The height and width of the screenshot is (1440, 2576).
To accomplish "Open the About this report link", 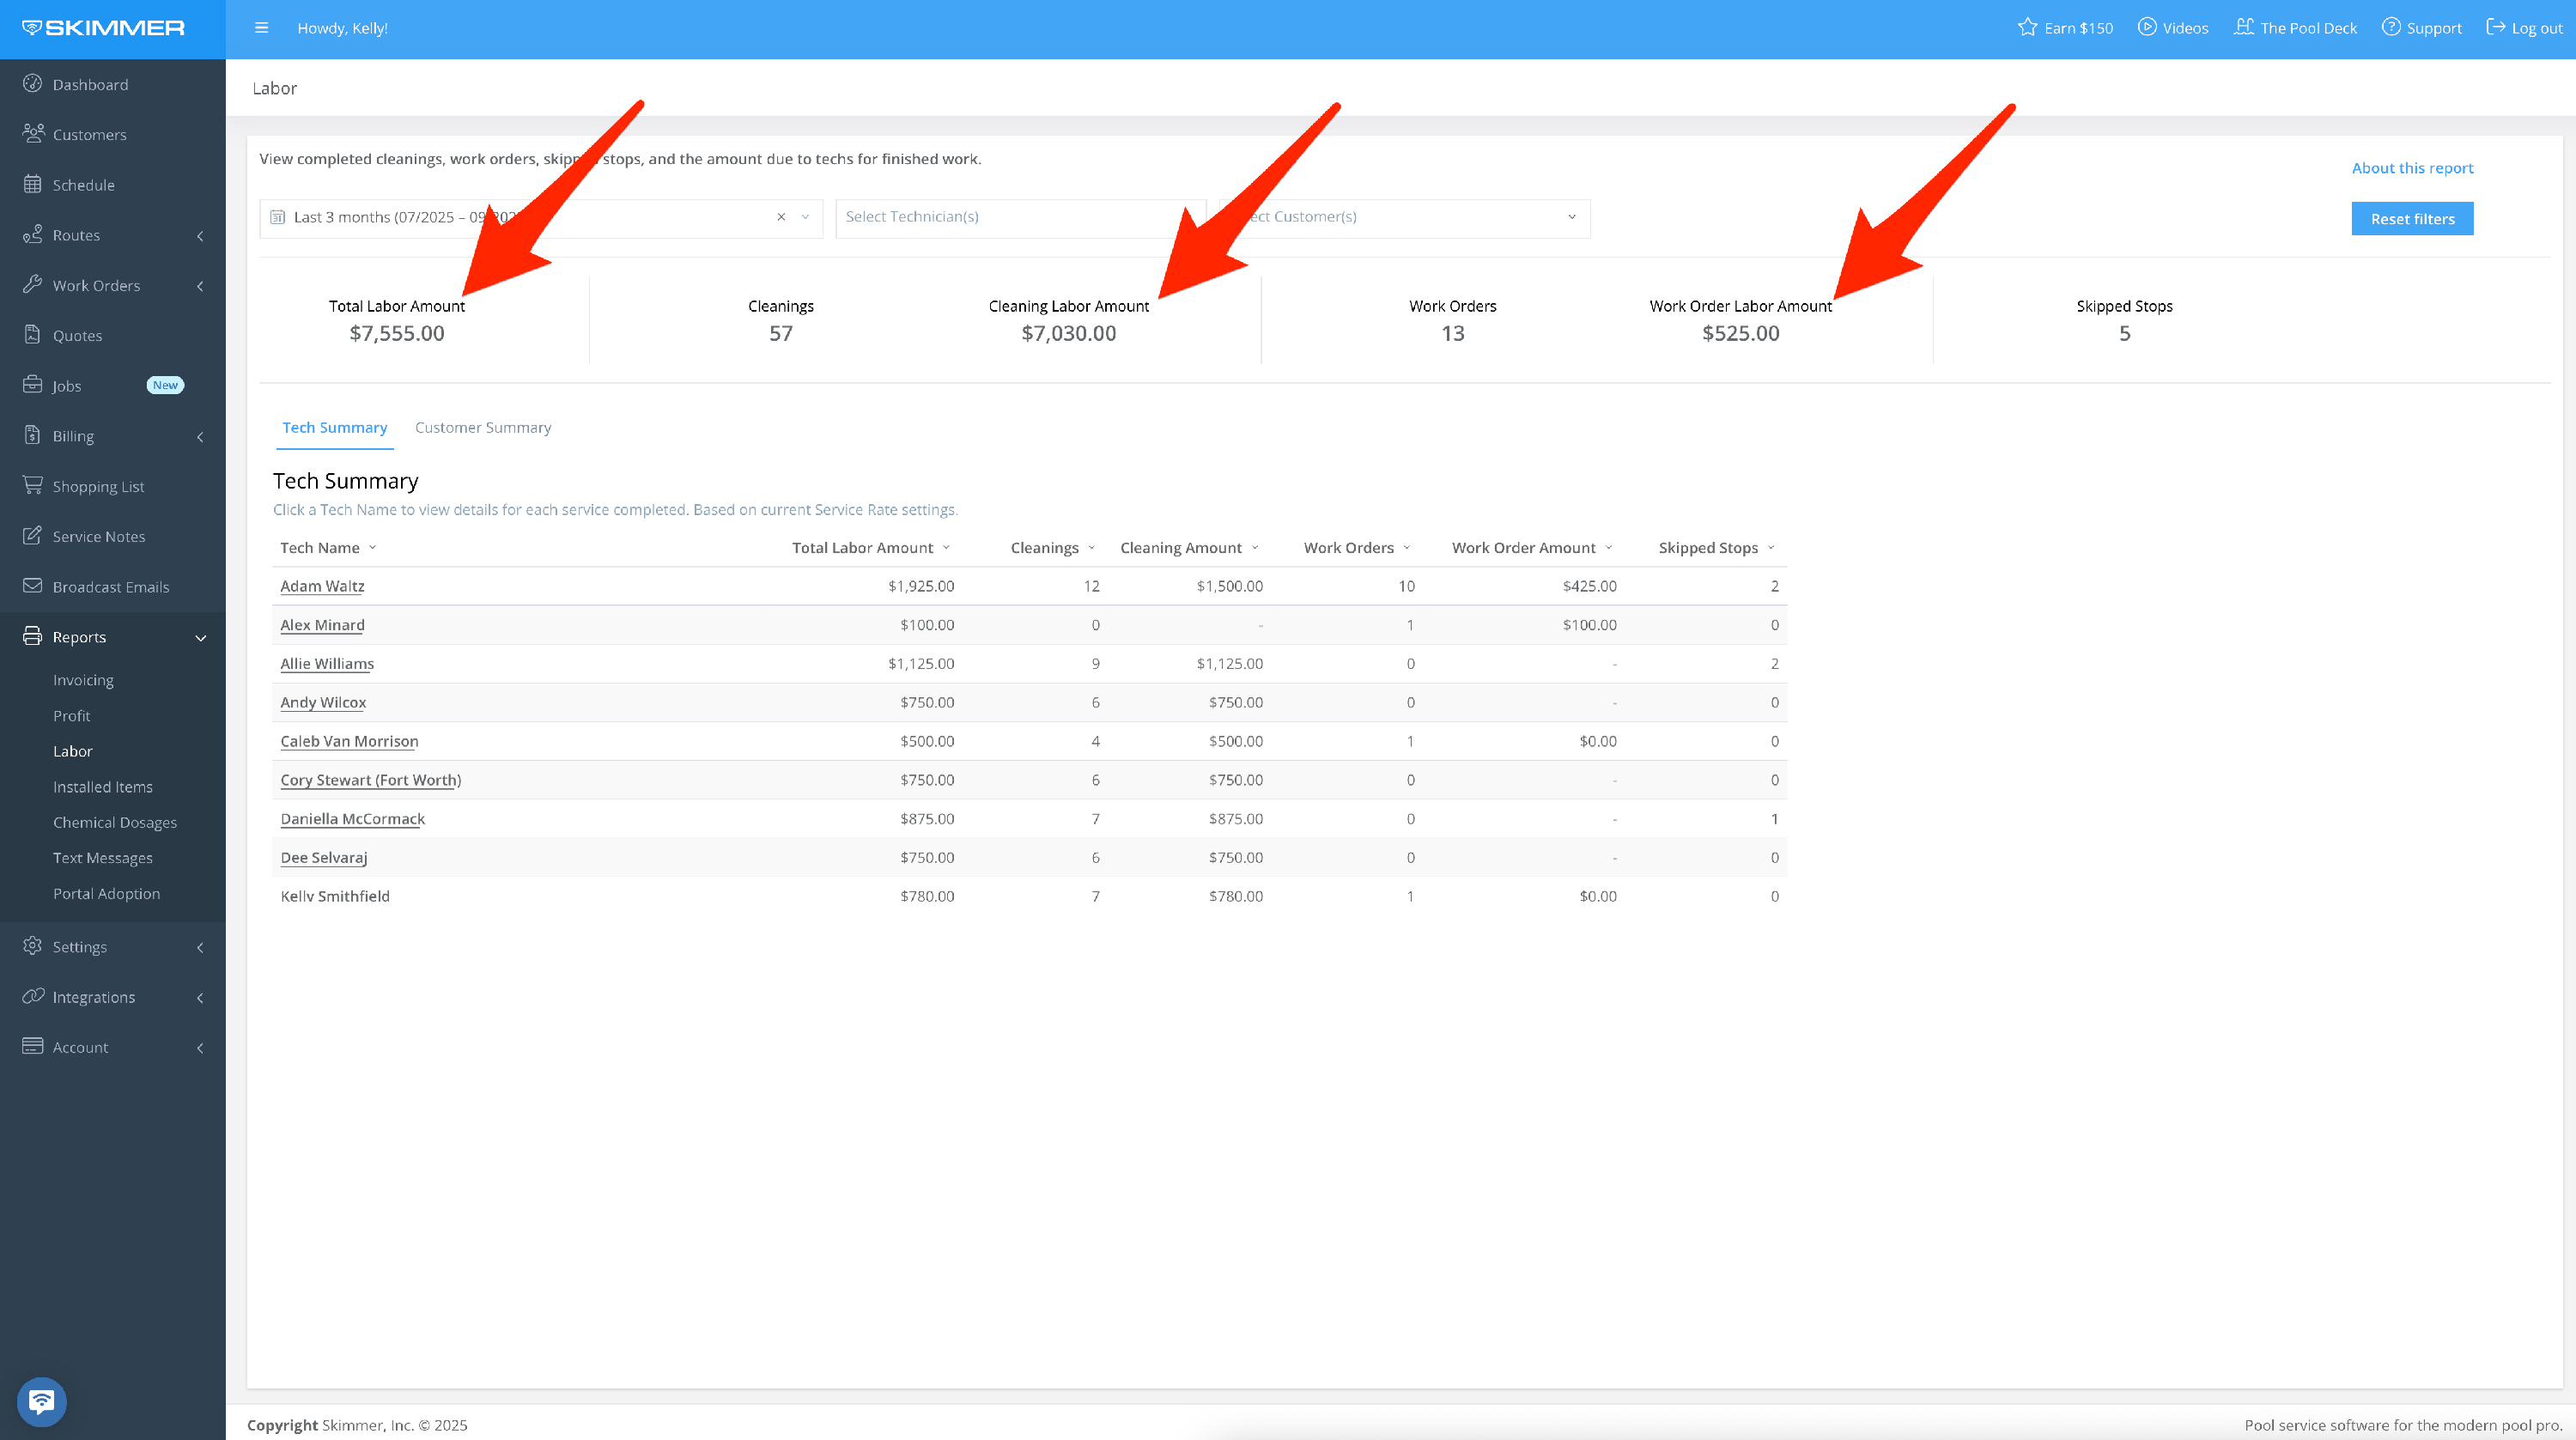I will click(2412, 168).
